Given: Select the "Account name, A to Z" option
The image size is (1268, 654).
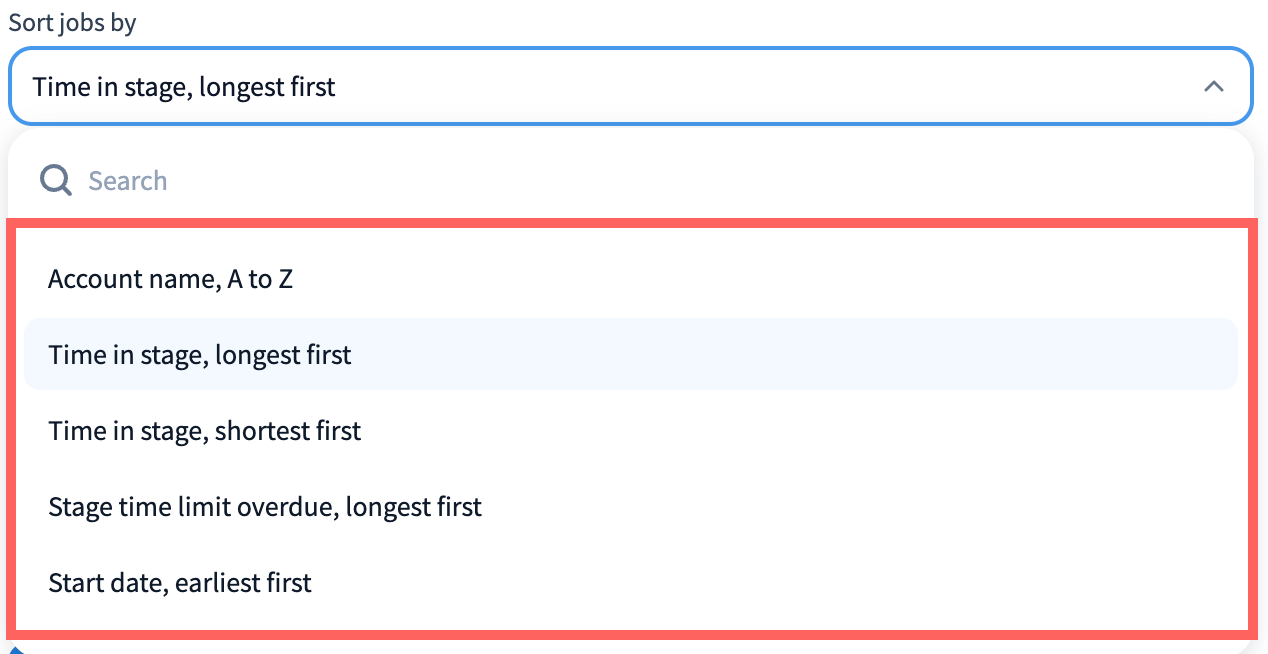Looking at the screenshot, I should [170, 279].
